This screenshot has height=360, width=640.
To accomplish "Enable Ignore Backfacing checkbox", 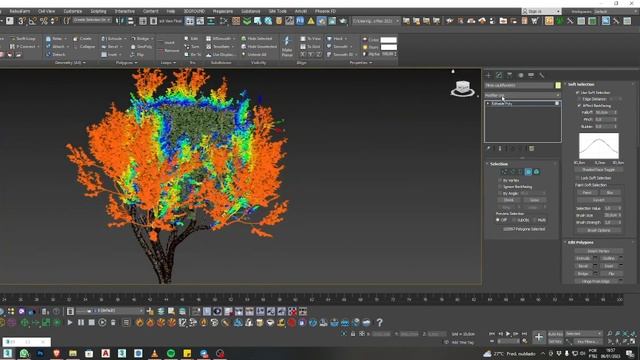I will 500,187.
